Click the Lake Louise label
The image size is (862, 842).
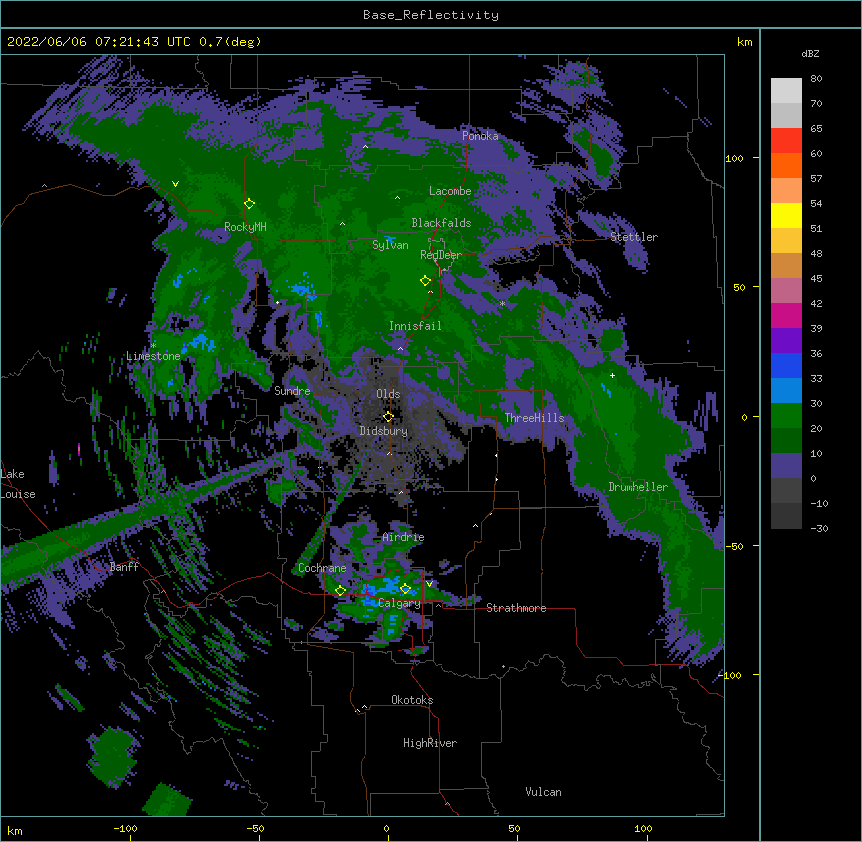[18, 484]
